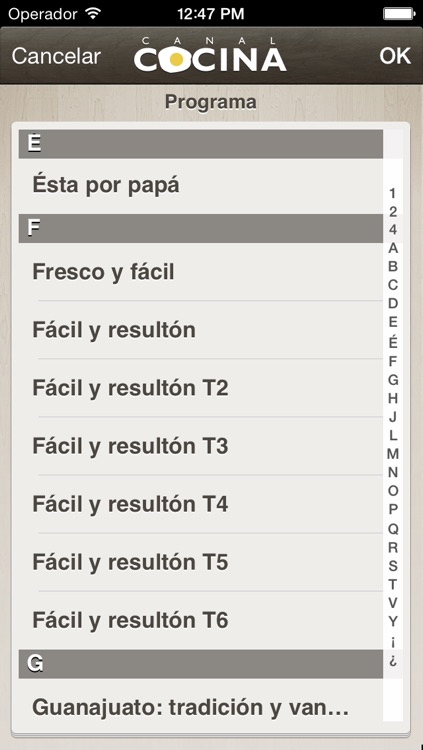Tap the Wi-Fi status icon
The image size is (423, 750).
[92, 13]
